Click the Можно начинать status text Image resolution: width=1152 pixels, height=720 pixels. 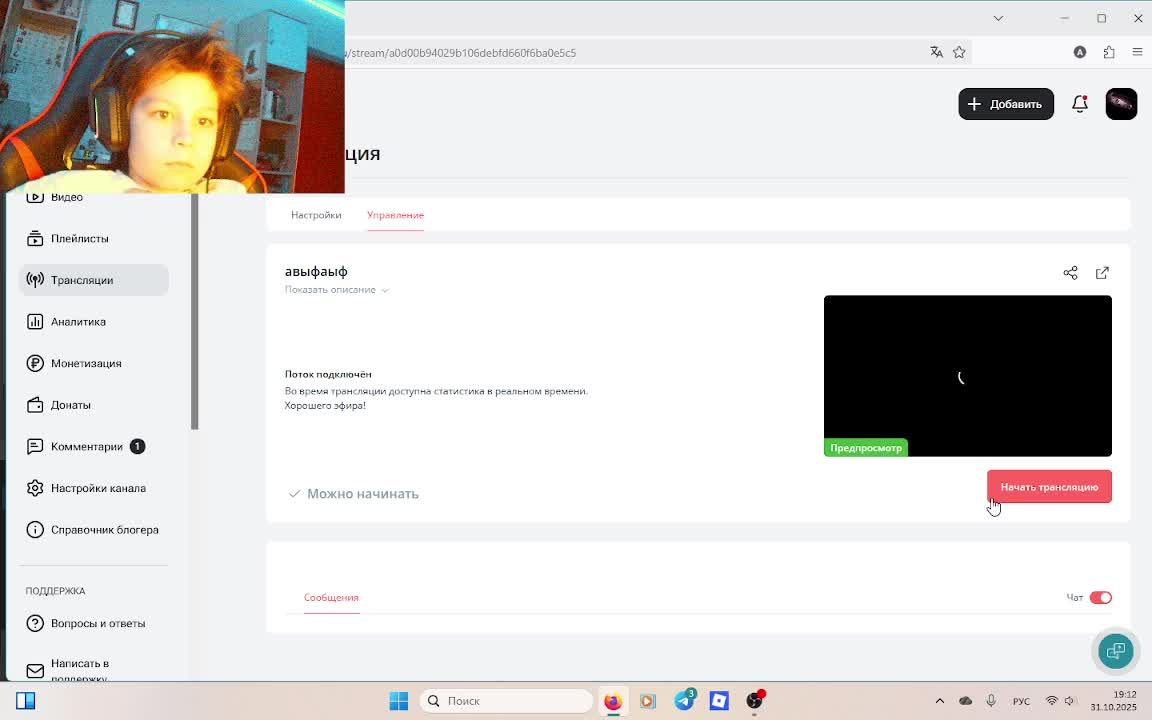[x=362, y=494]
